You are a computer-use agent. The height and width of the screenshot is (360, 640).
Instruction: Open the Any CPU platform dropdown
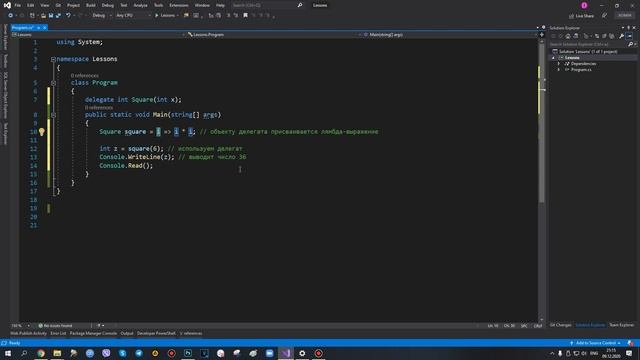tap(133, 16)
